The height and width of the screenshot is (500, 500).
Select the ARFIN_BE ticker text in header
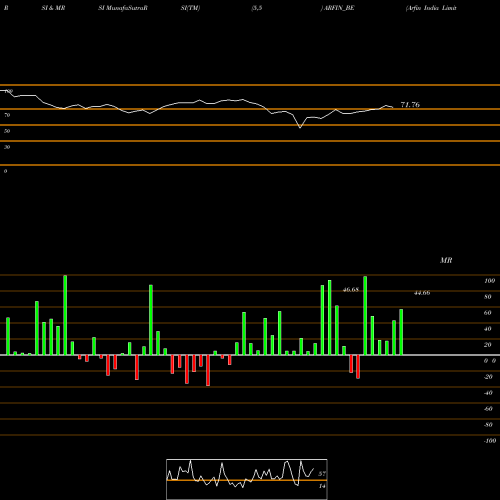click(339, 8)
